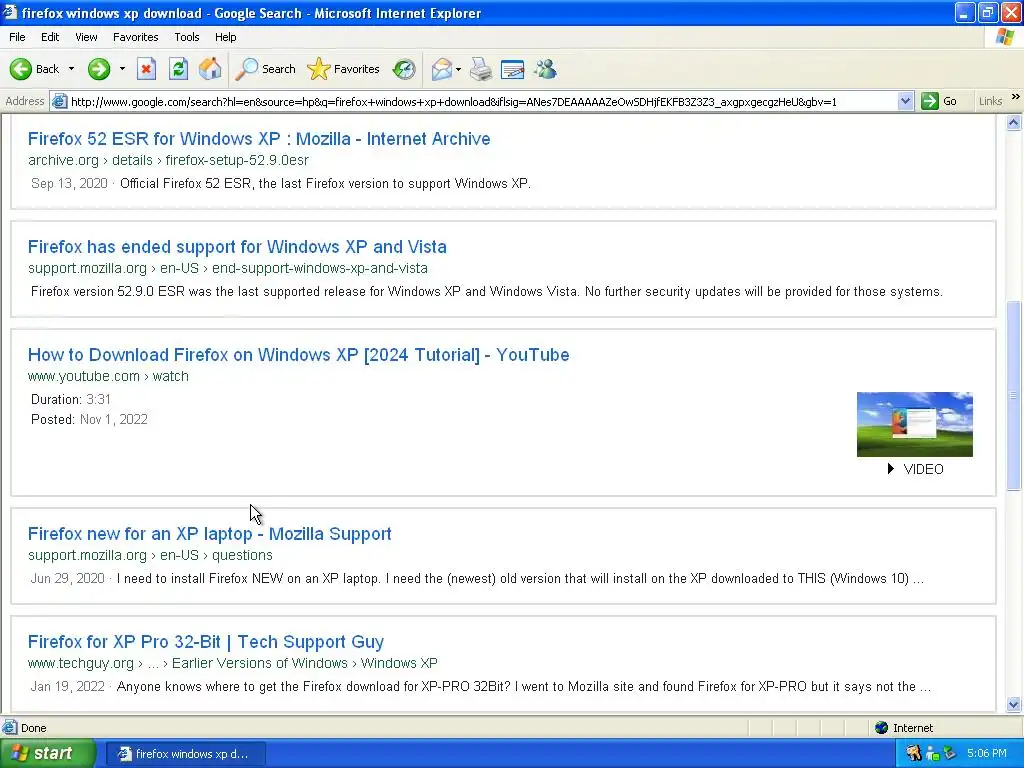Open Firefox has ended support for XP link
1024x768 pixels.
pyautogui.click(x=237, y=247)
